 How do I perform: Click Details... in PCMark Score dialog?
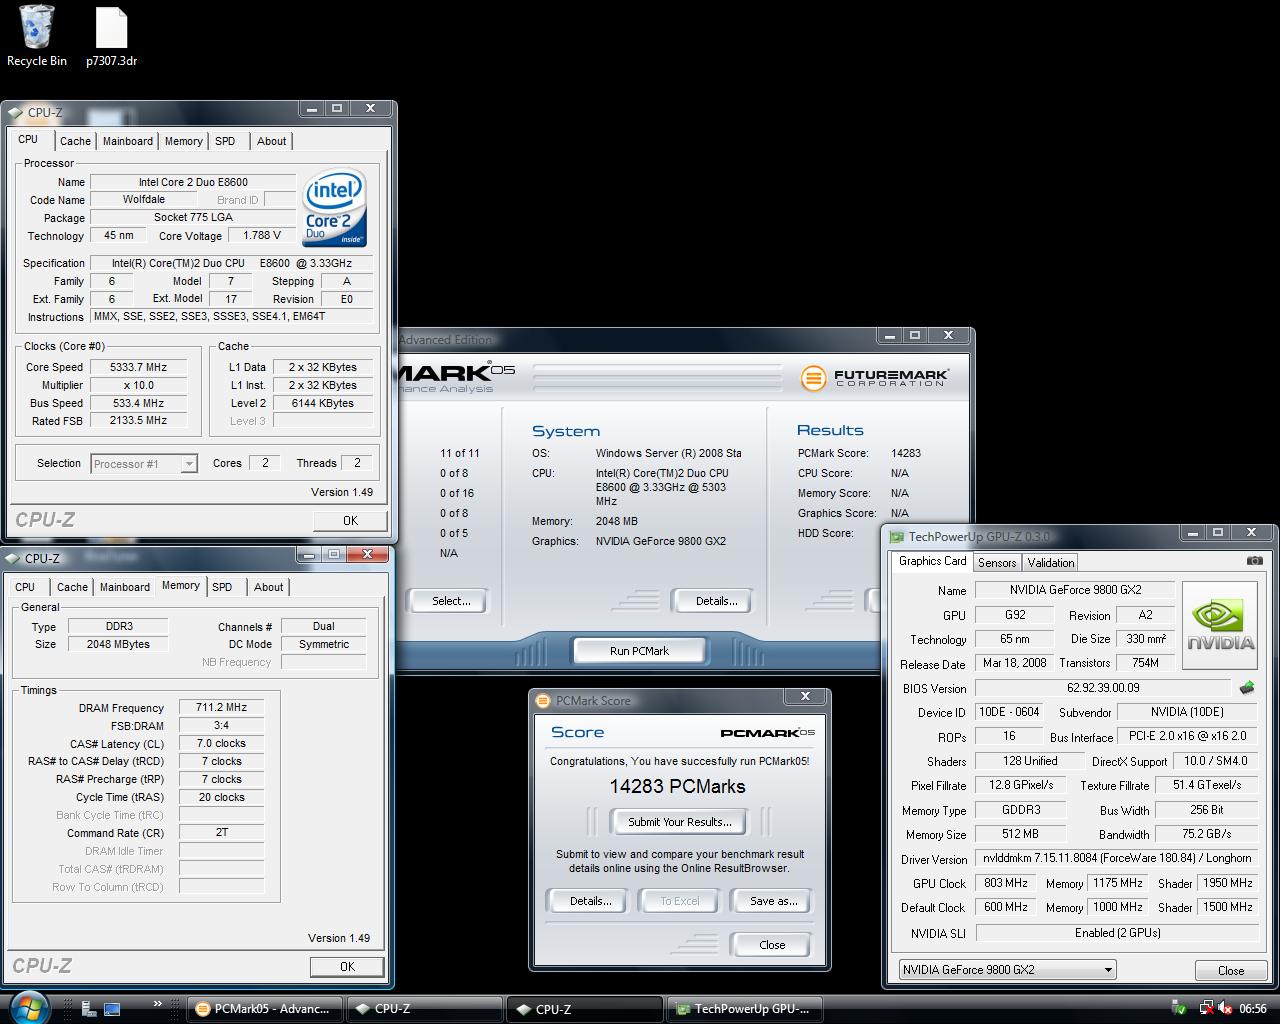(x=590, y=901)
